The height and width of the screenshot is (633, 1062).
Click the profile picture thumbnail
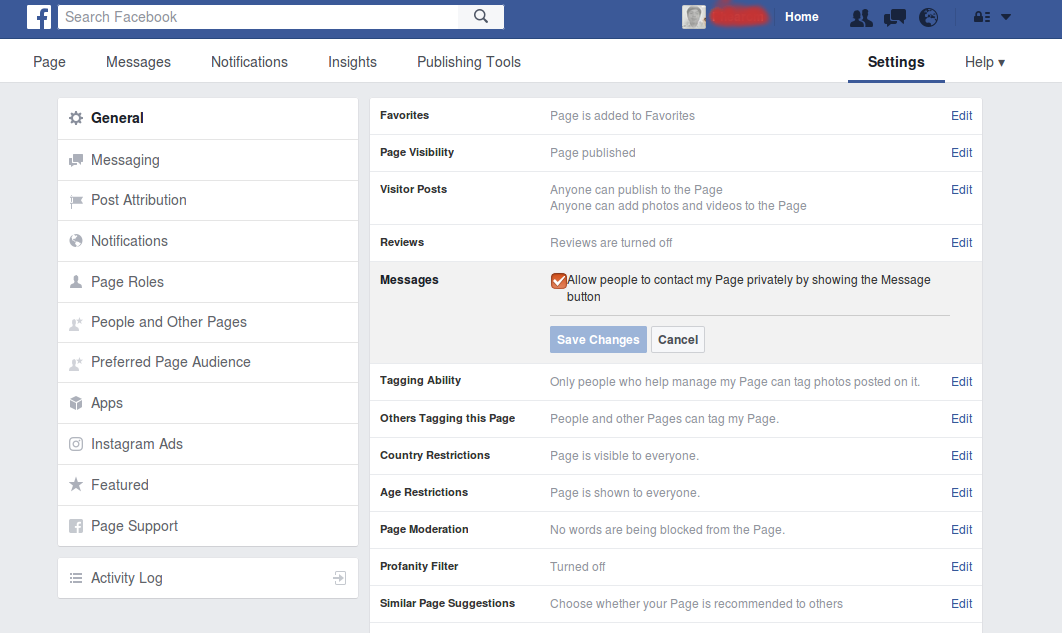coord(694,17)
